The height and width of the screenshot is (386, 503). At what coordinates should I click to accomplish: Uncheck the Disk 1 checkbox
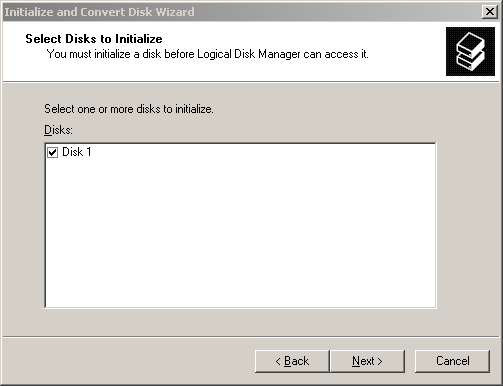coord(52,153)
